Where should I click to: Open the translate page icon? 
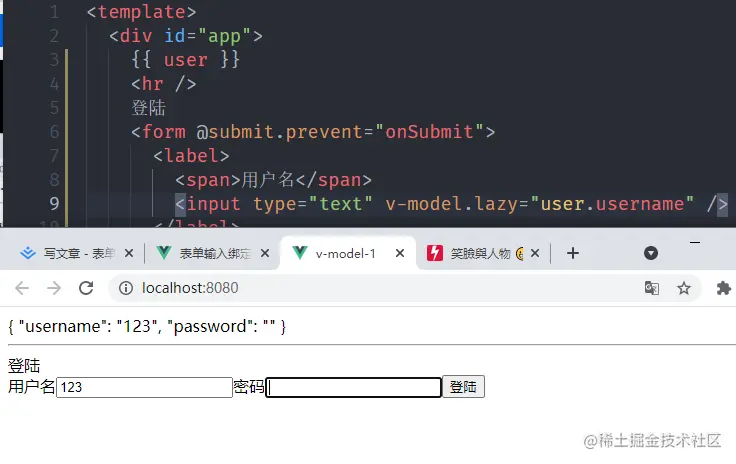point(652,288)
